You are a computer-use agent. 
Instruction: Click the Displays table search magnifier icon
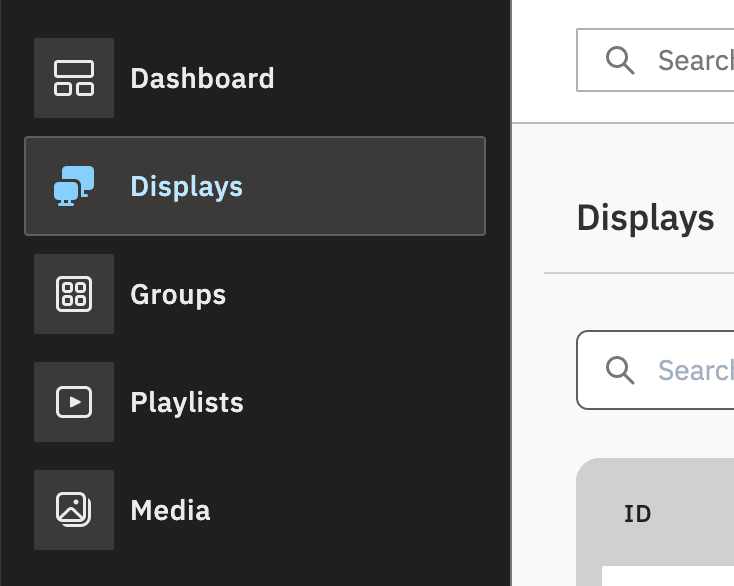pyautogui.click(x=620, y=370)
